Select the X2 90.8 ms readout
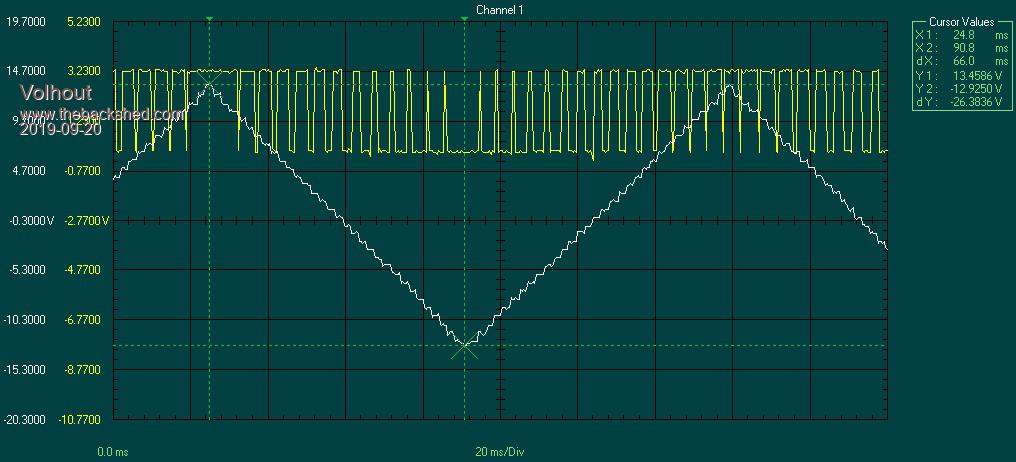Screen dimensions: 1016x462 point(961,47)
